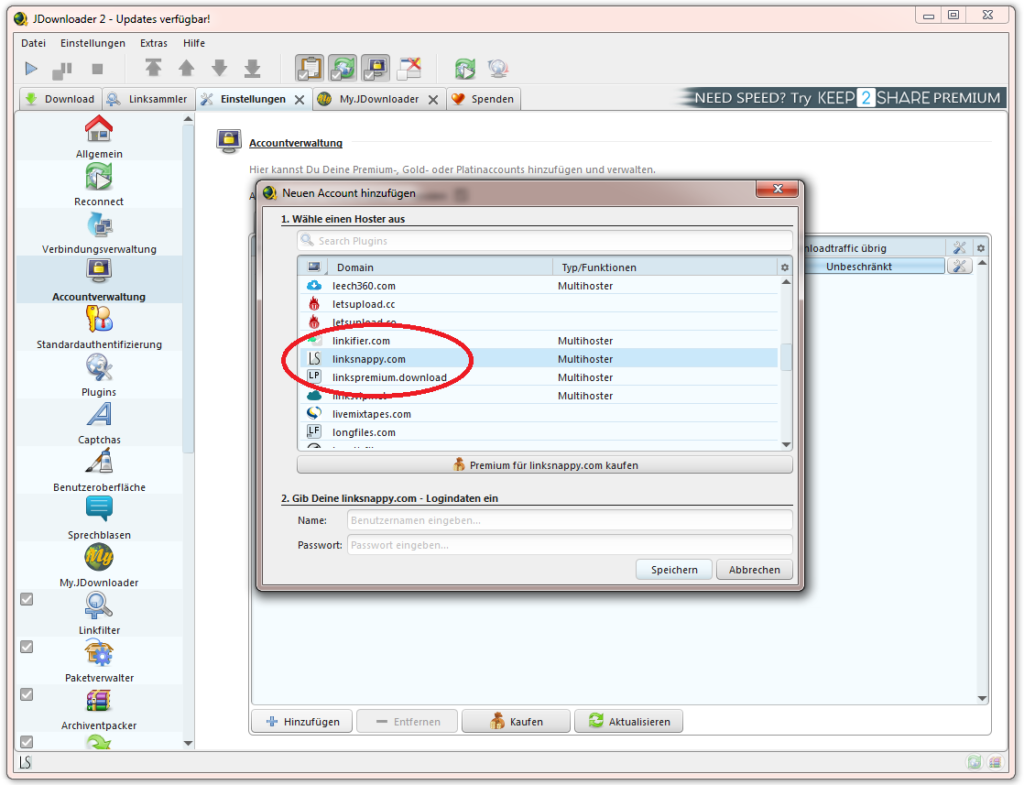The height and width of the screenshot is (785, 1024).
Task: Close the Einstellungen tab
Action: tap(299, 100)
